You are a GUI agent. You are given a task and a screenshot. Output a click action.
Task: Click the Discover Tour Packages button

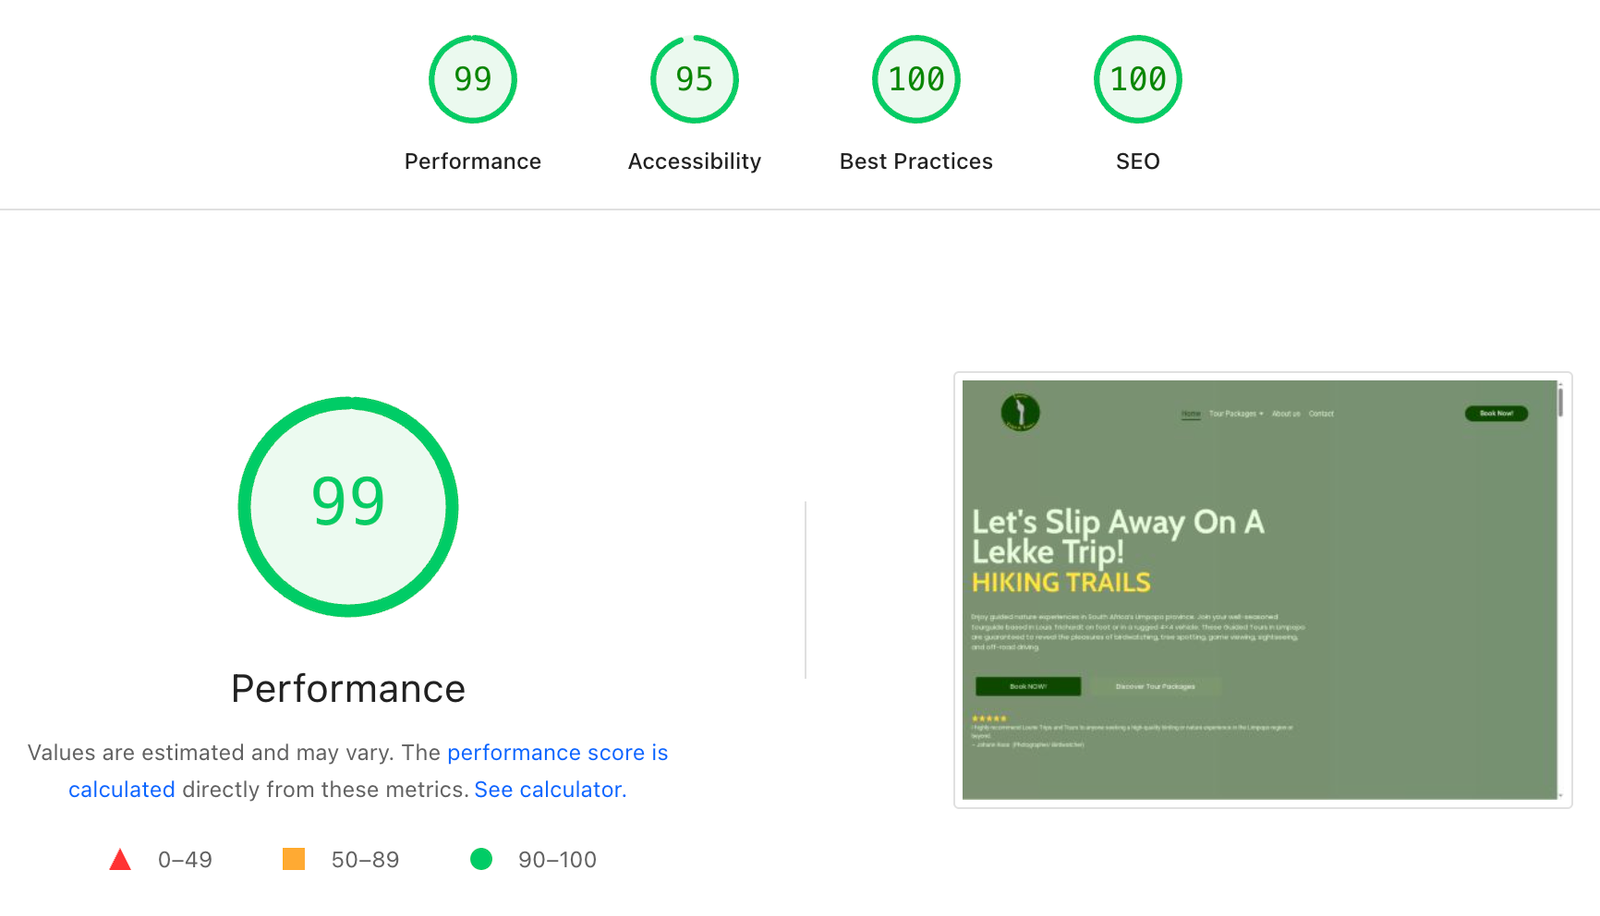point(1155,686)
